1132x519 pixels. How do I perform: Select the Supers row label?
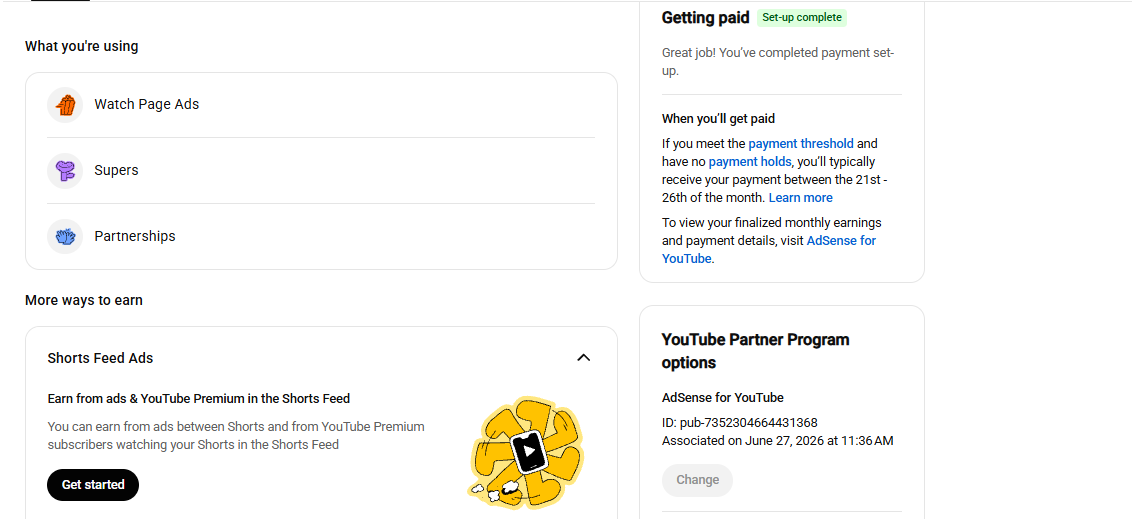point(116,171)
